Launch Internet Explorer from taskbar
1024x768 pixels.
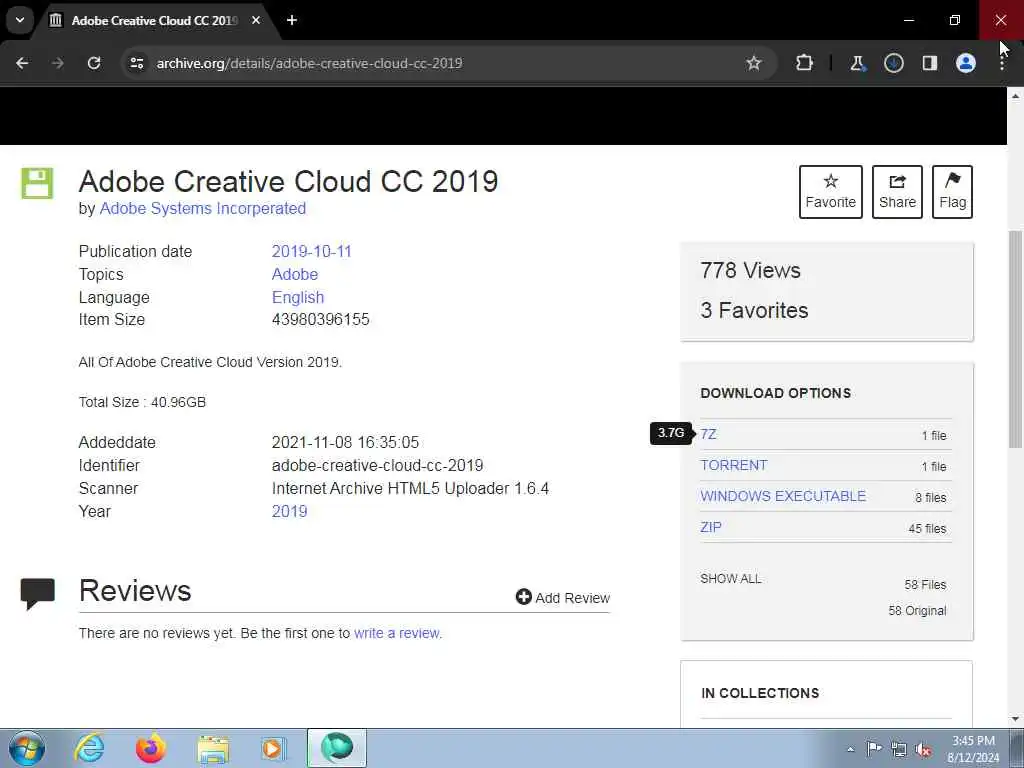pyautogui.click(x=88, y=748)
